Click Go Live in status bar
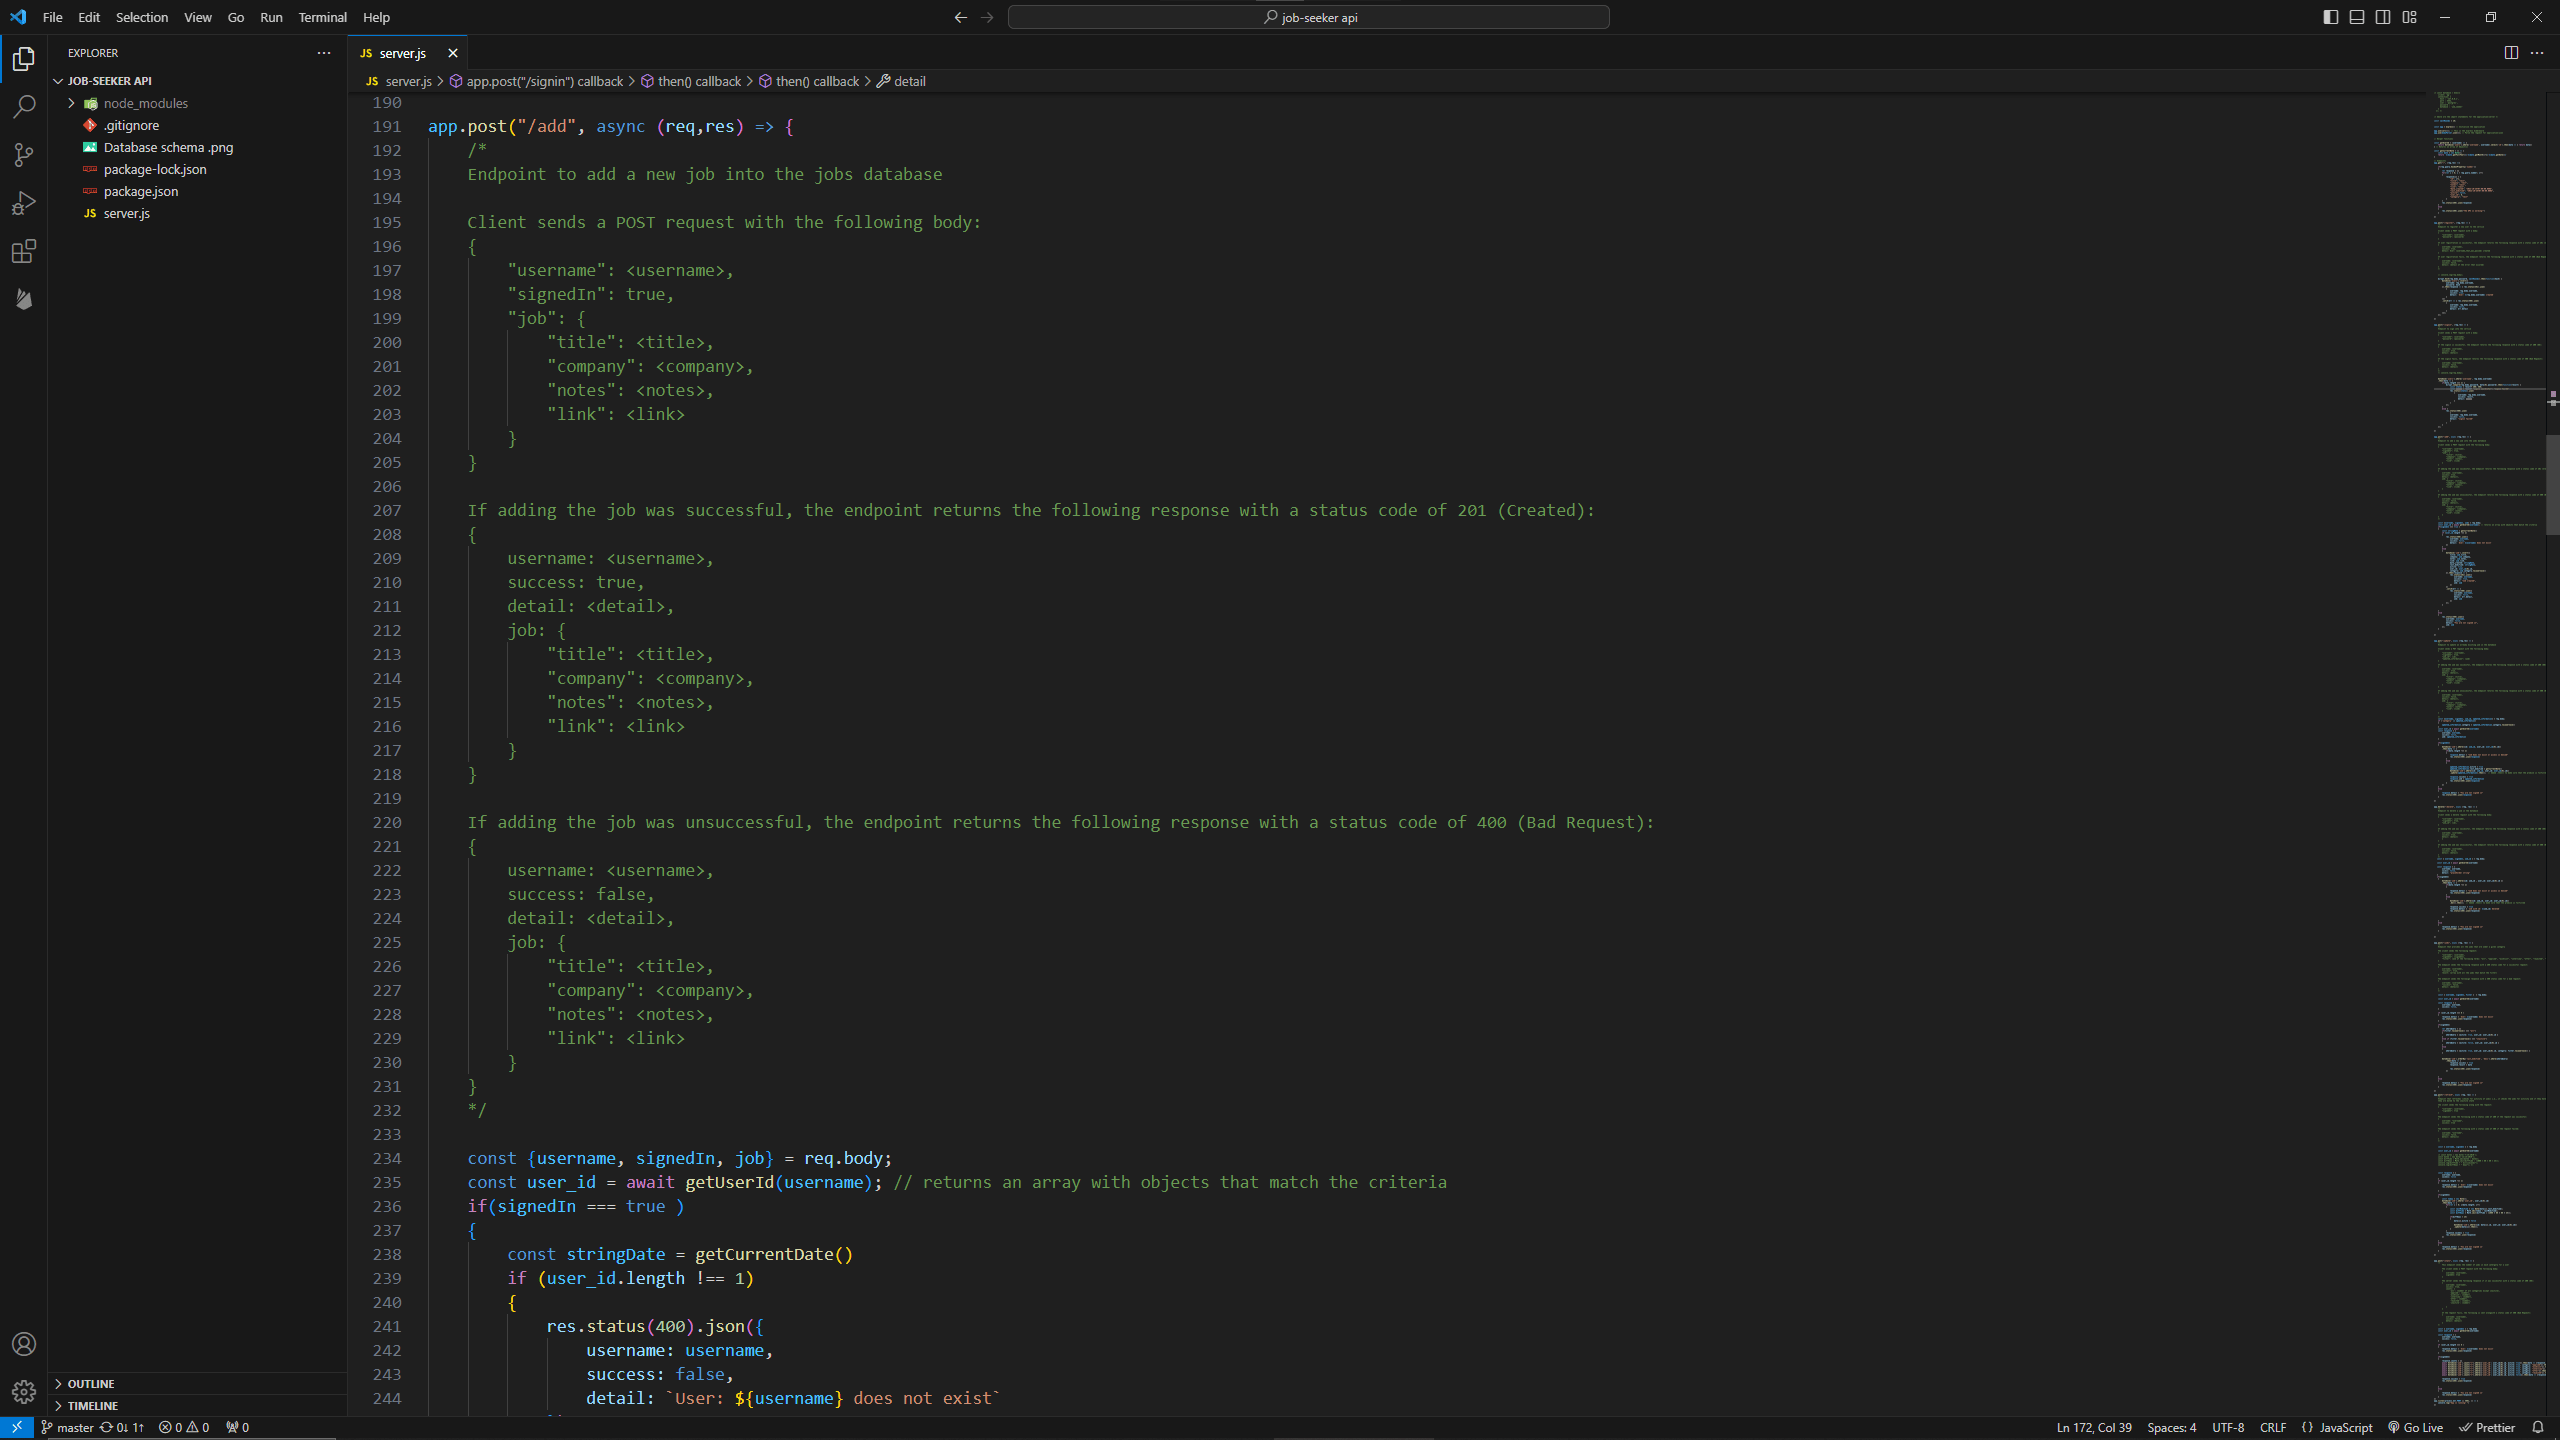The width and height of the screenshot is (2560, 1440). click(2415, 1427)
